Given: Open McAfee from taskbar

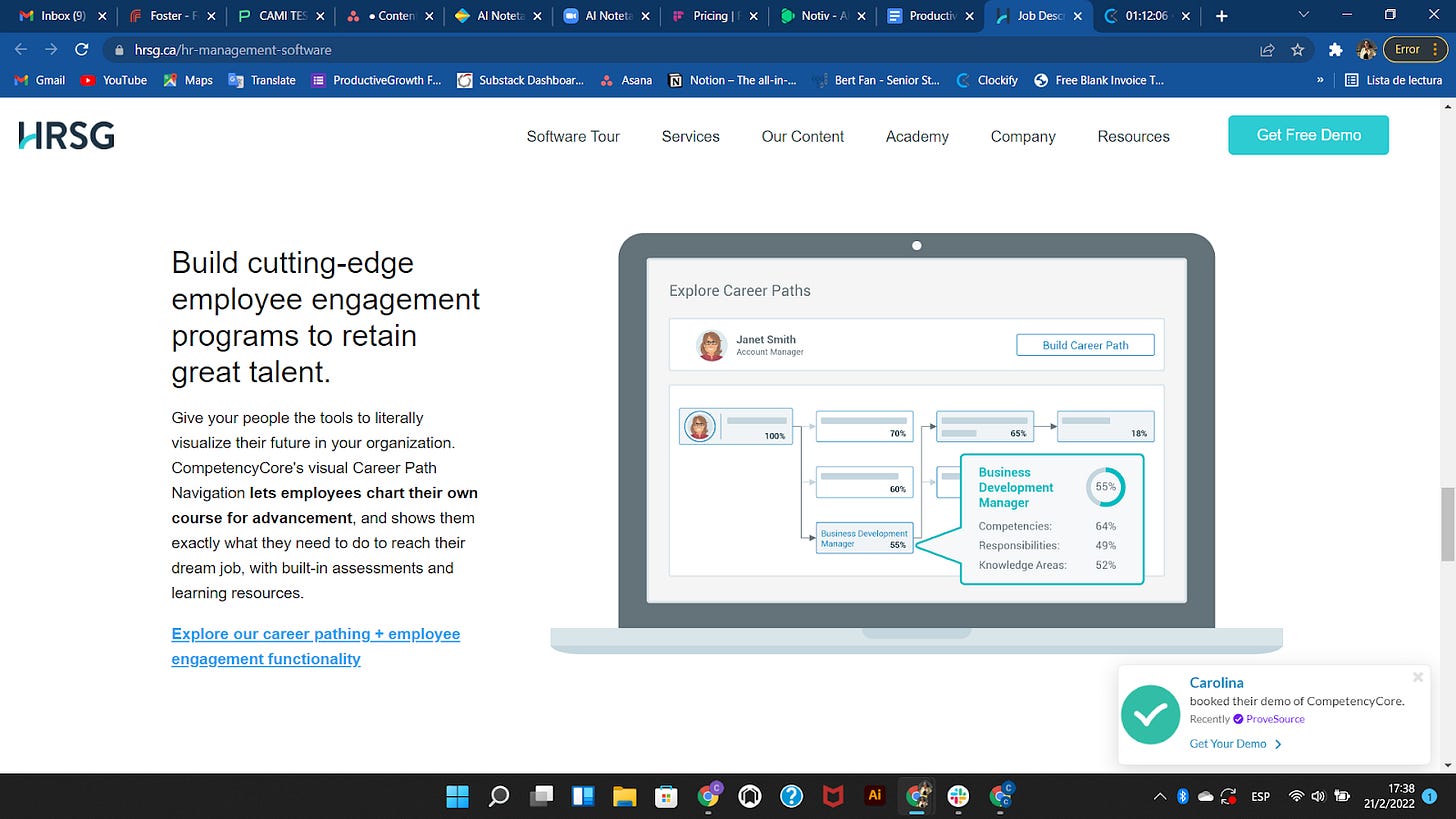Looking at the screenshot, I should [833, 796].
